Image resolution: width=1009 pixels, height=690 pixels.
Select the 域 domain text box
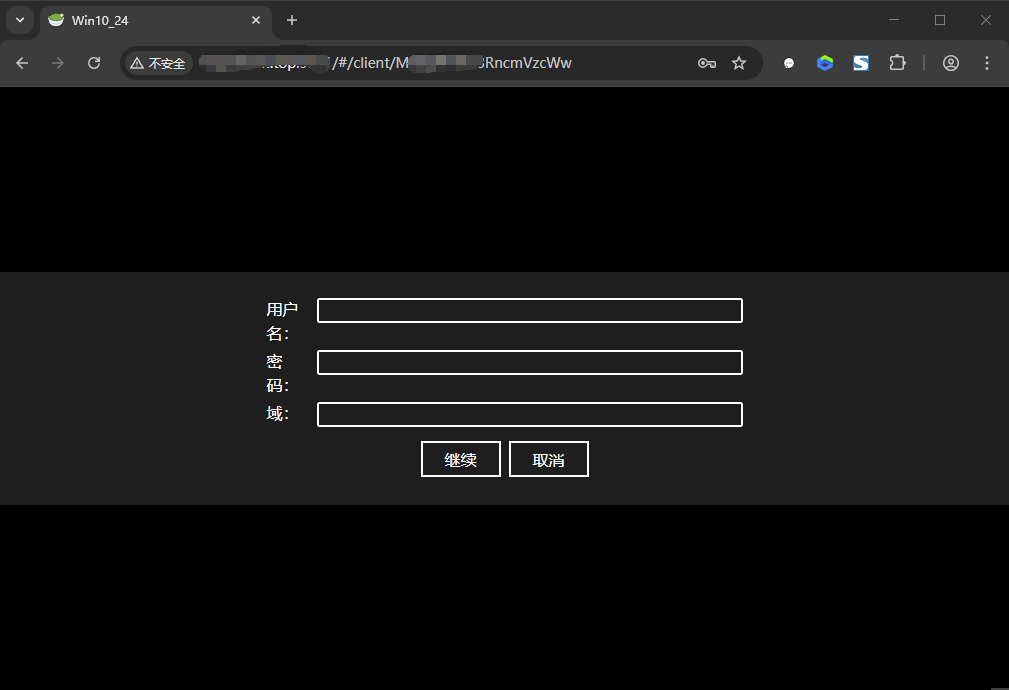click(529, 414)
